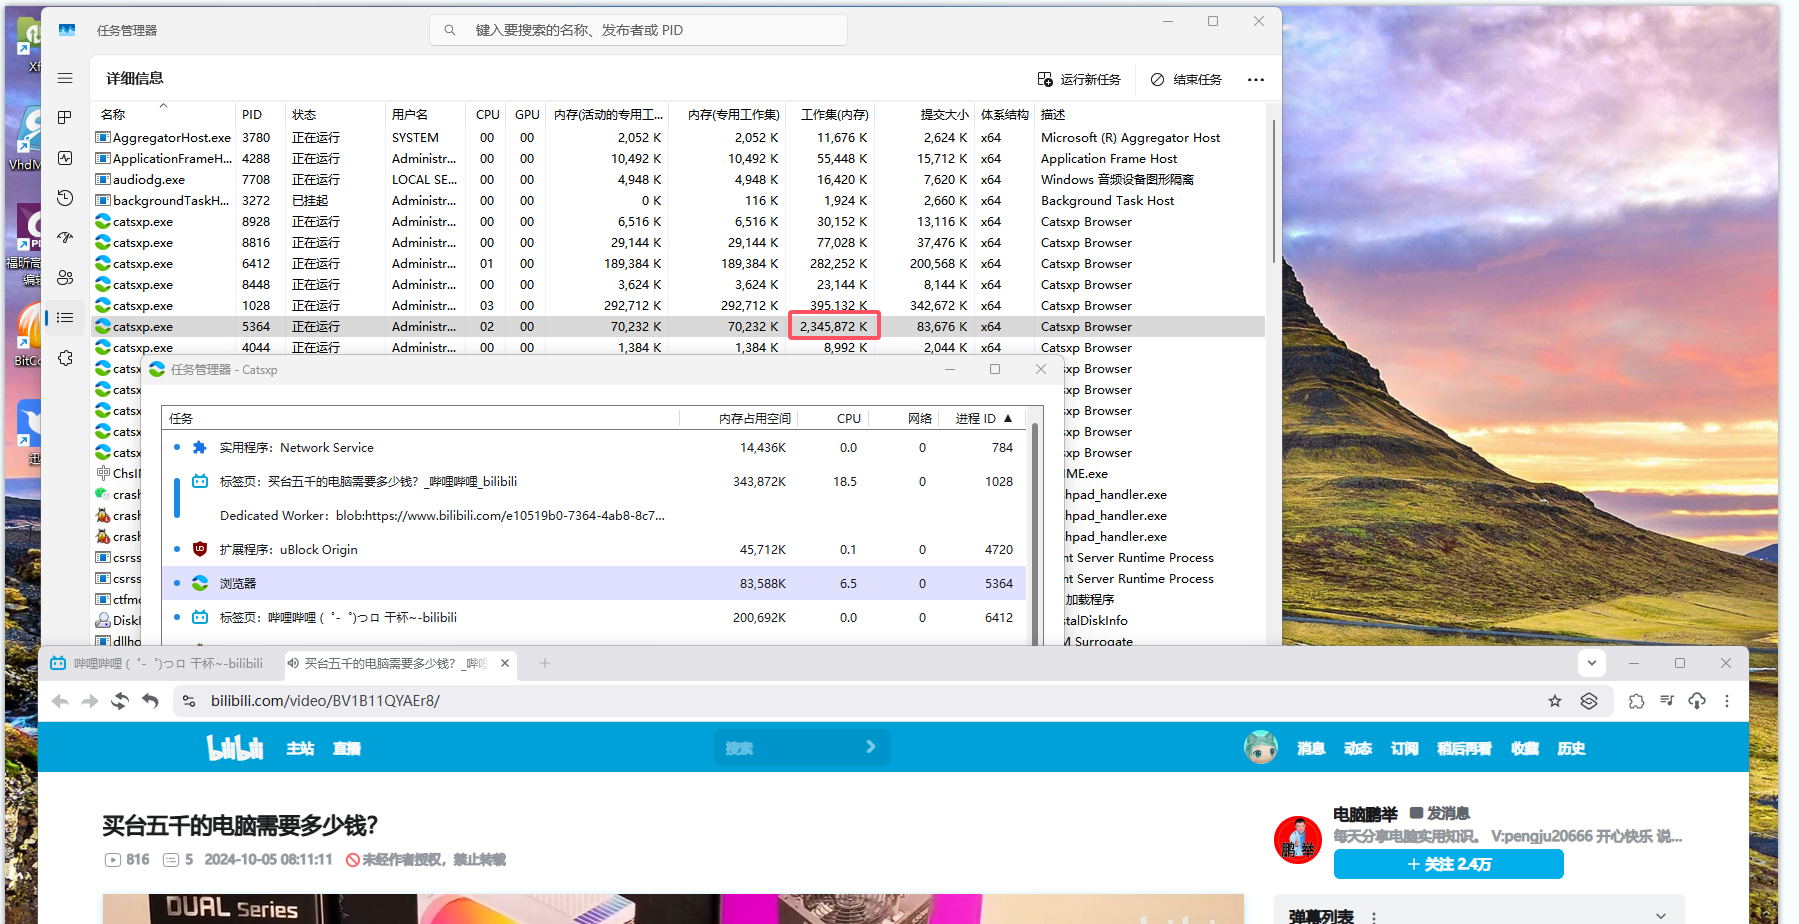Open Processes page in Task Manager sidebar
The height and width of the screenshot is (924, 1799).
65,117
